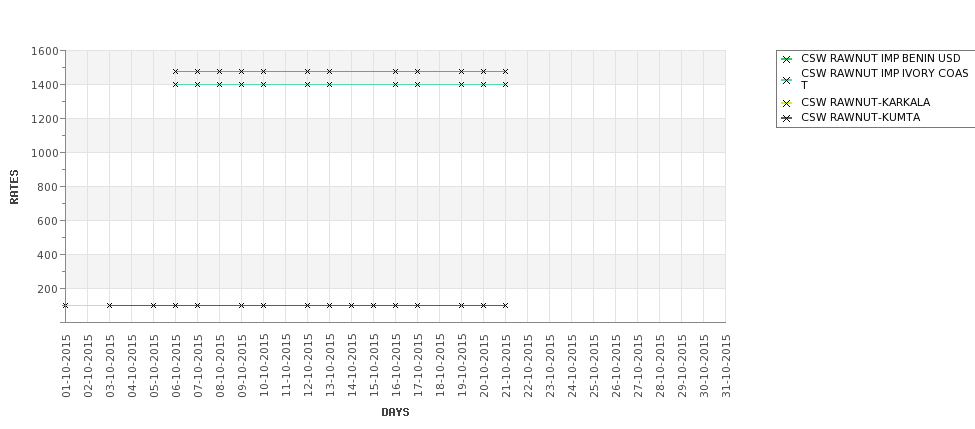975x429 pixels.
Task: Click the 13-10-2015 date label
Action: (330, 366)
